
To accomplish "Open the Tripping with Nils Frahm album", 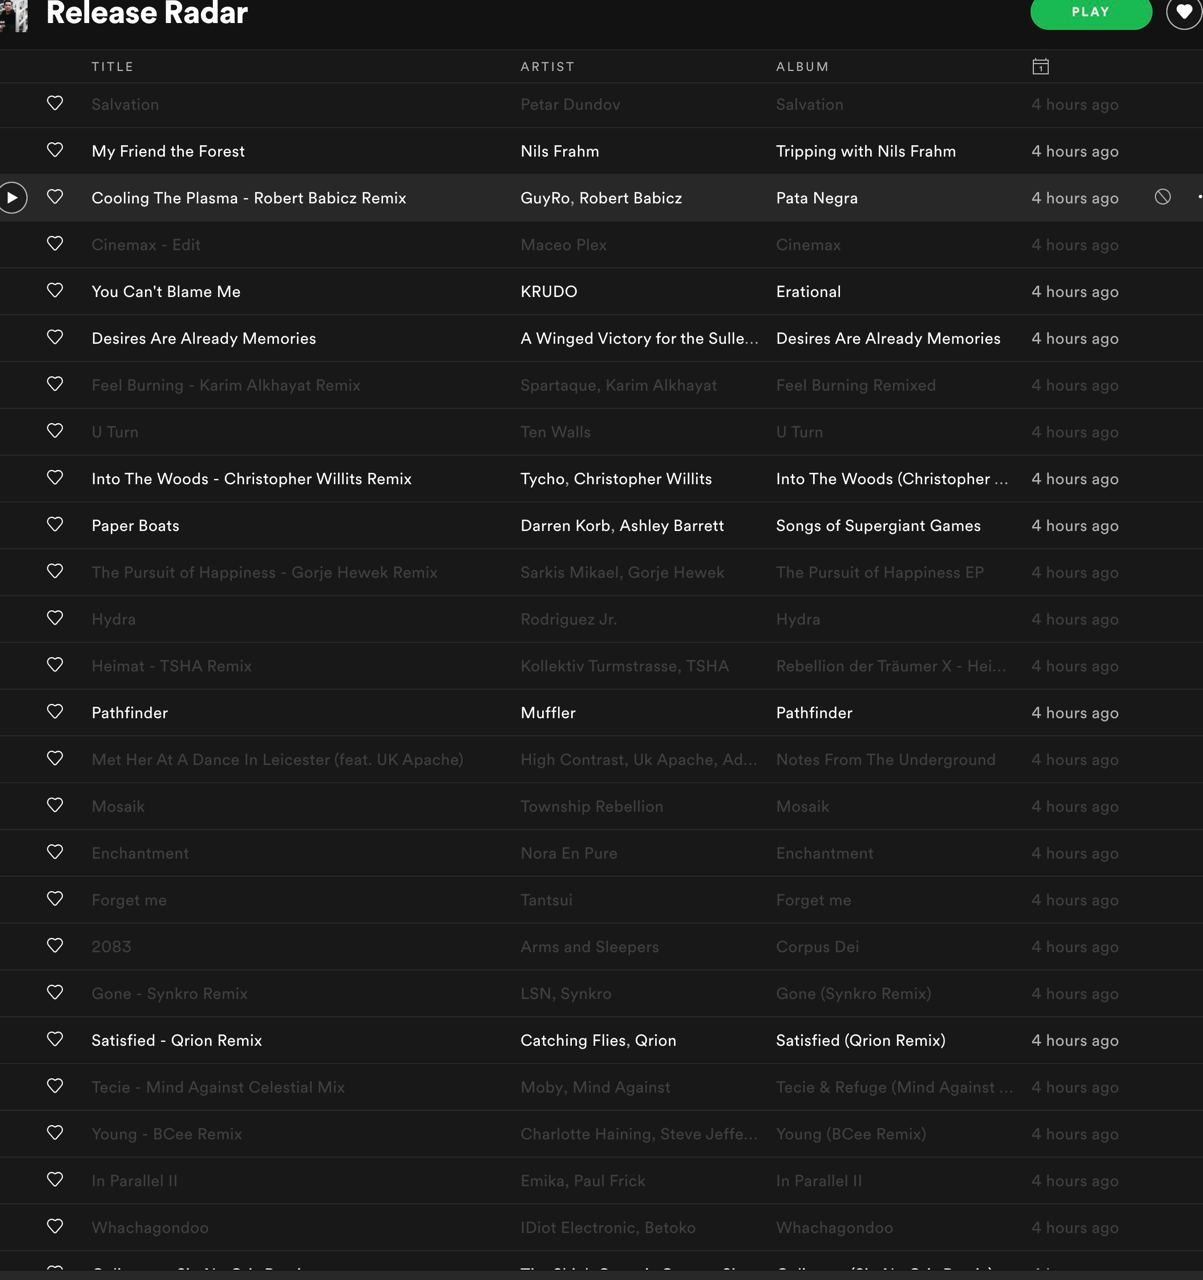I will [865, 151].
